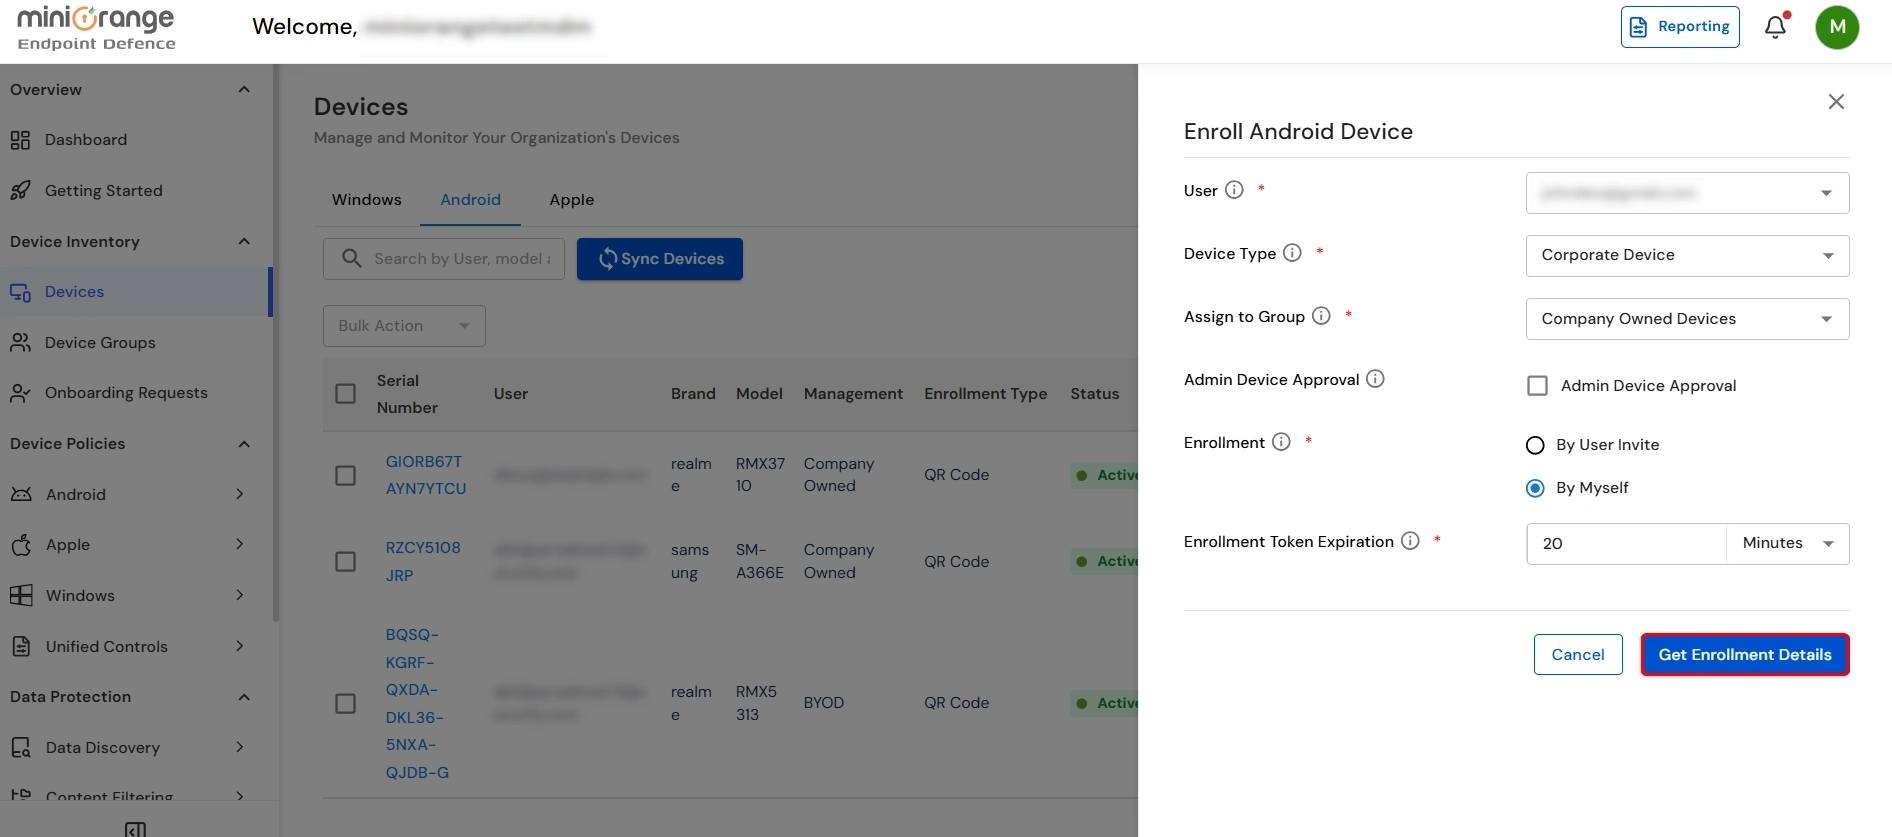The height and width of the screenshot is (837, 1892).
Task: Click the info icon next to Enrollment
Action: pyautogui.click(x=1281, y=442)
